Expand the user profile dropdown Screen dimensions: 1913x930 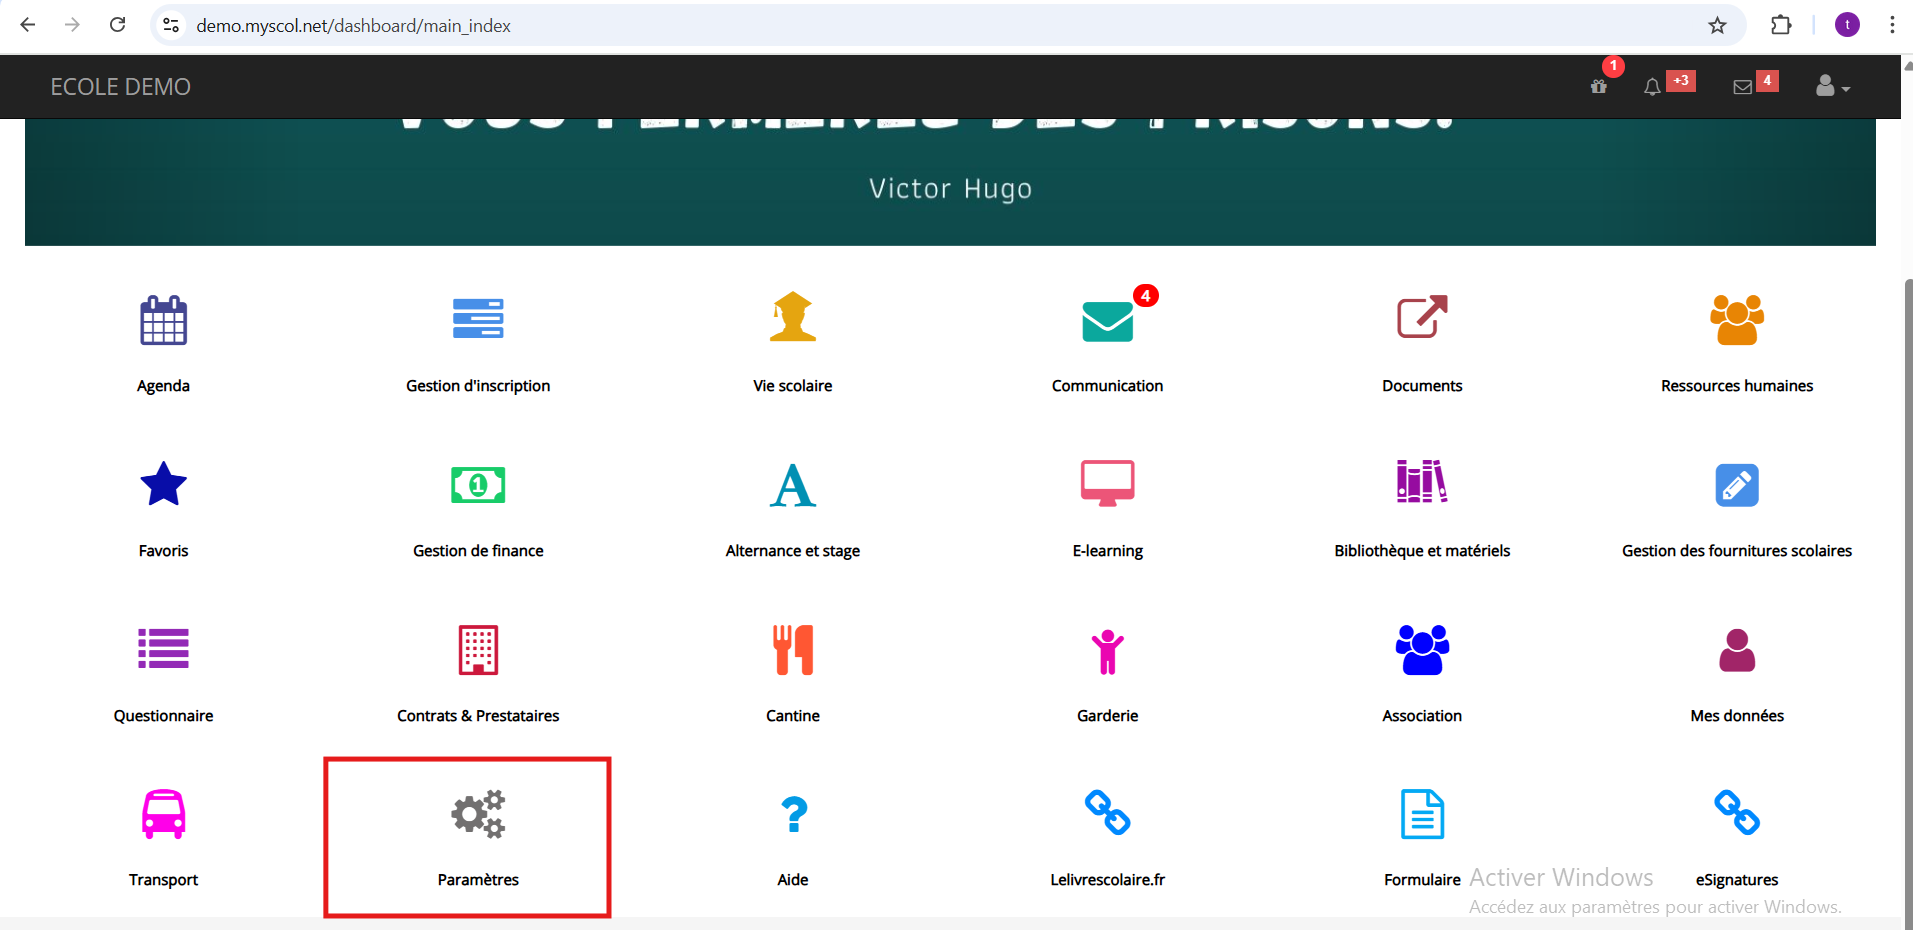pyautogui.click(x=1832, y=87)
